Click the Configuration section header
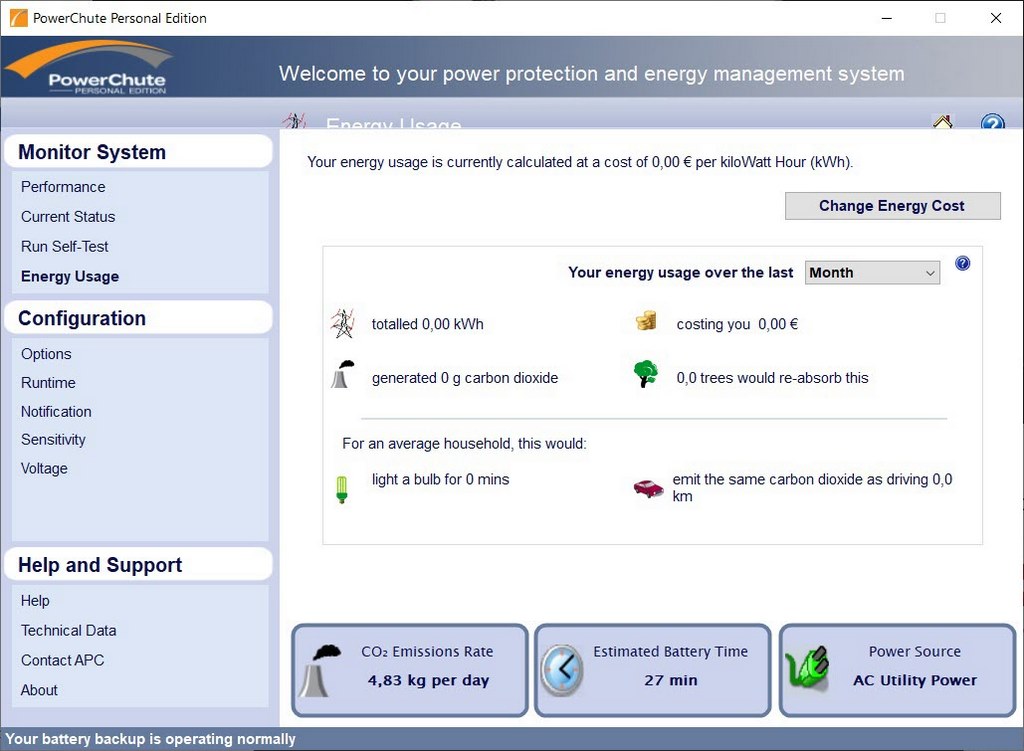 pyautogui.click(x=138, y=318)
